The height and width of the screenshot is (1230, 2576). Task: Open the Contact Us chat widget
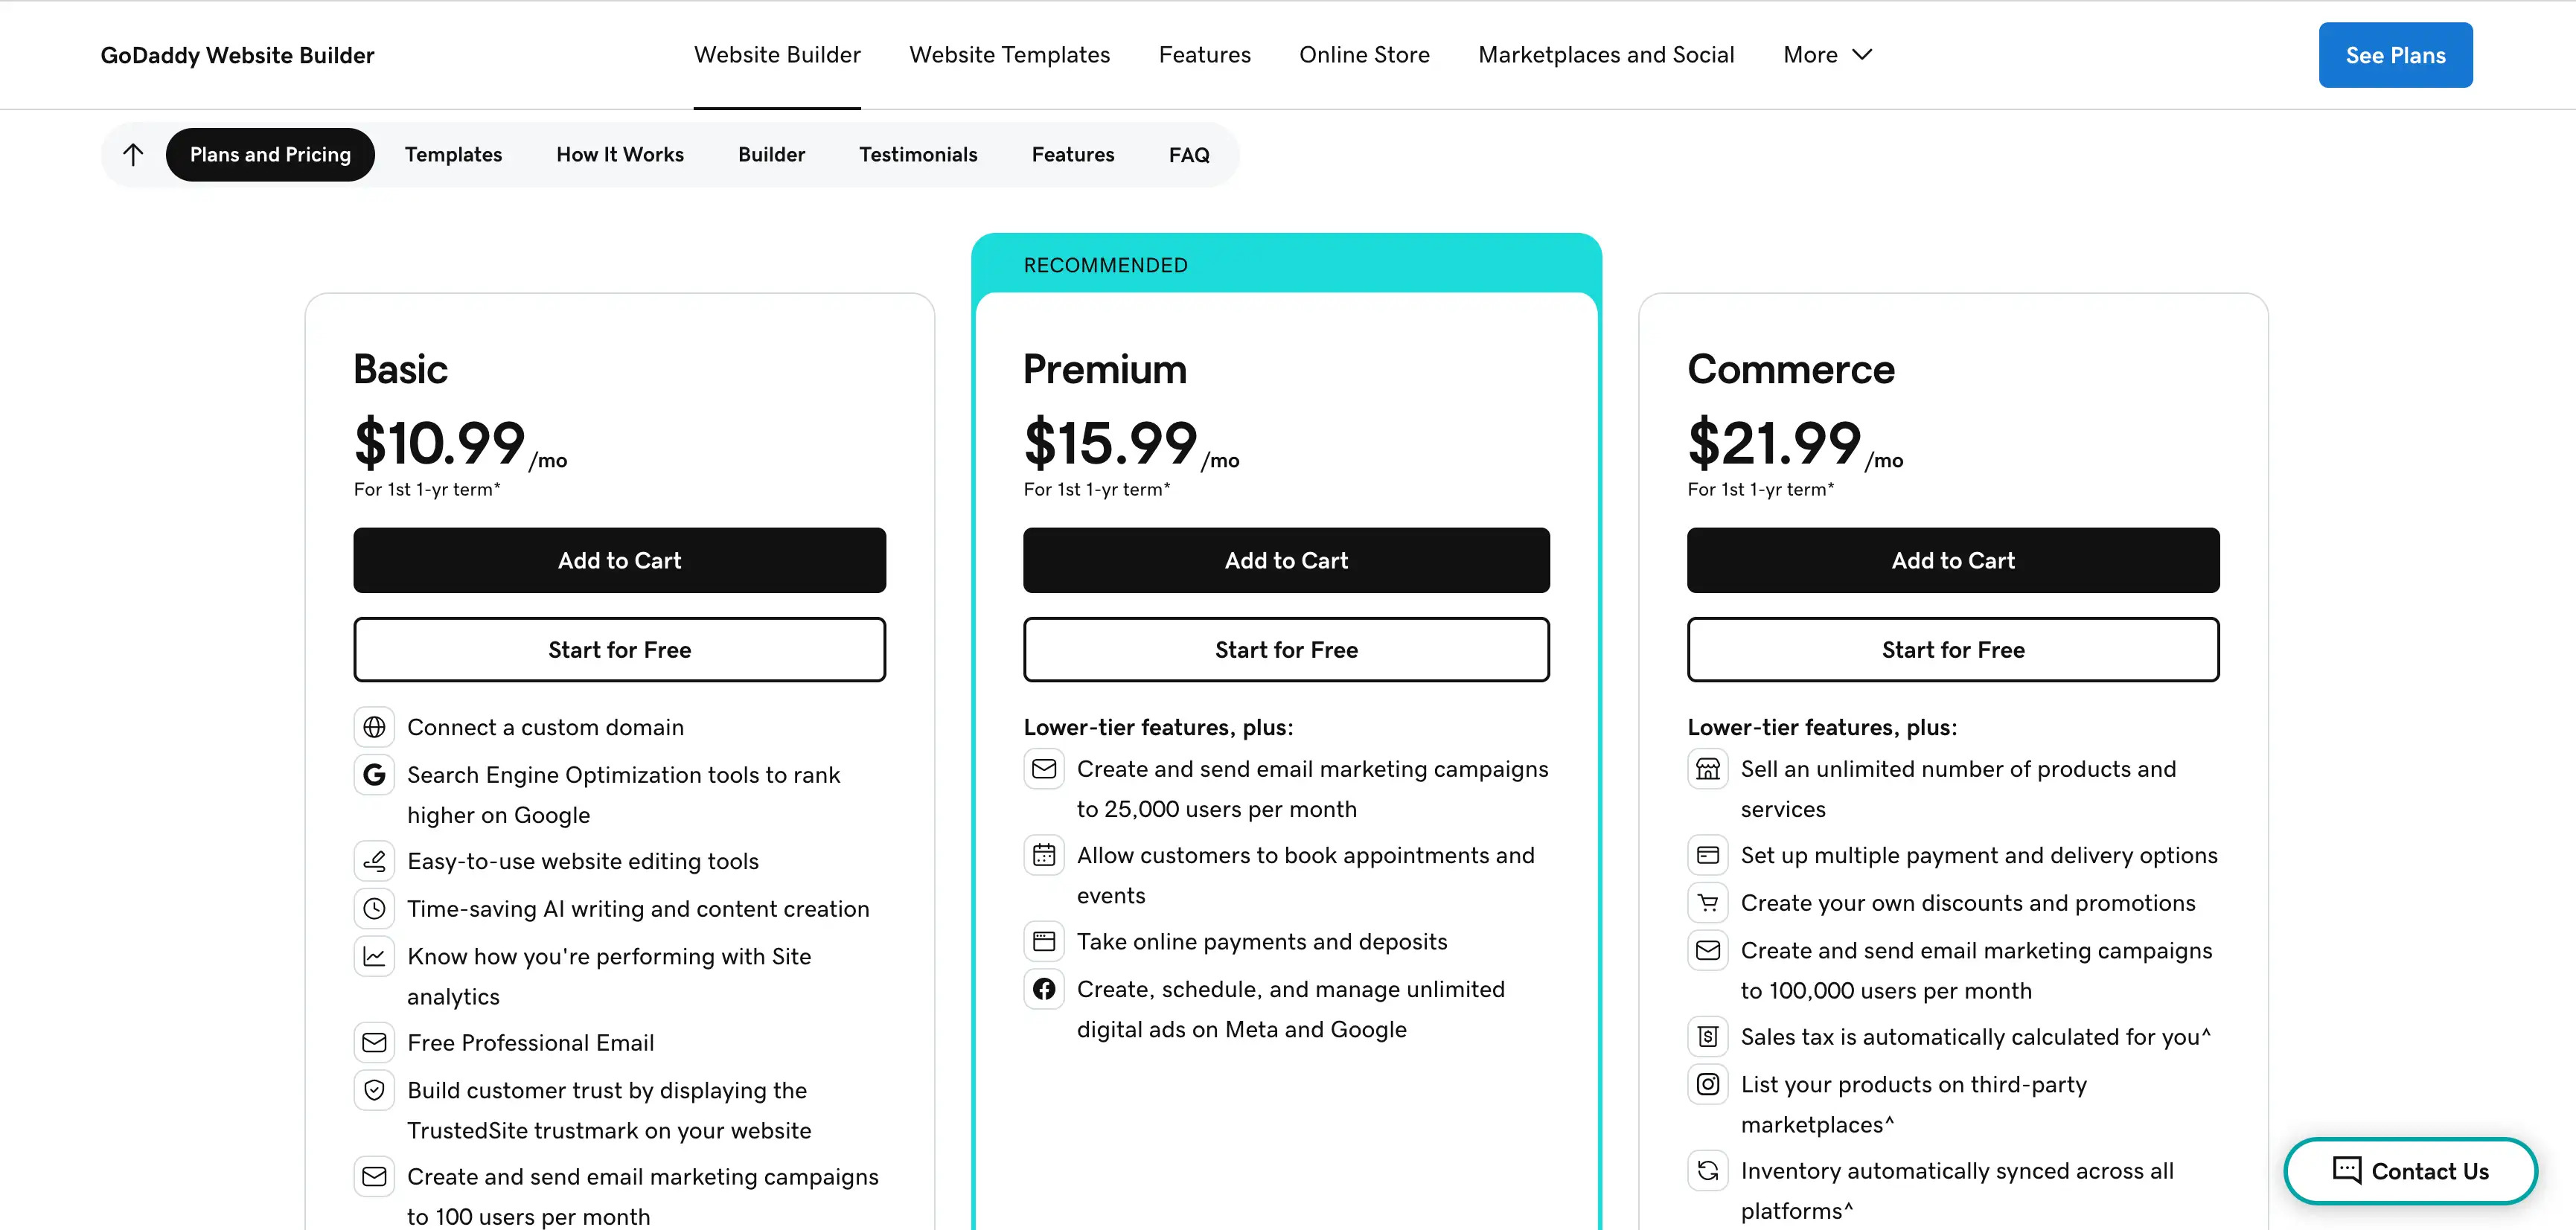tap(2410, 1171)
